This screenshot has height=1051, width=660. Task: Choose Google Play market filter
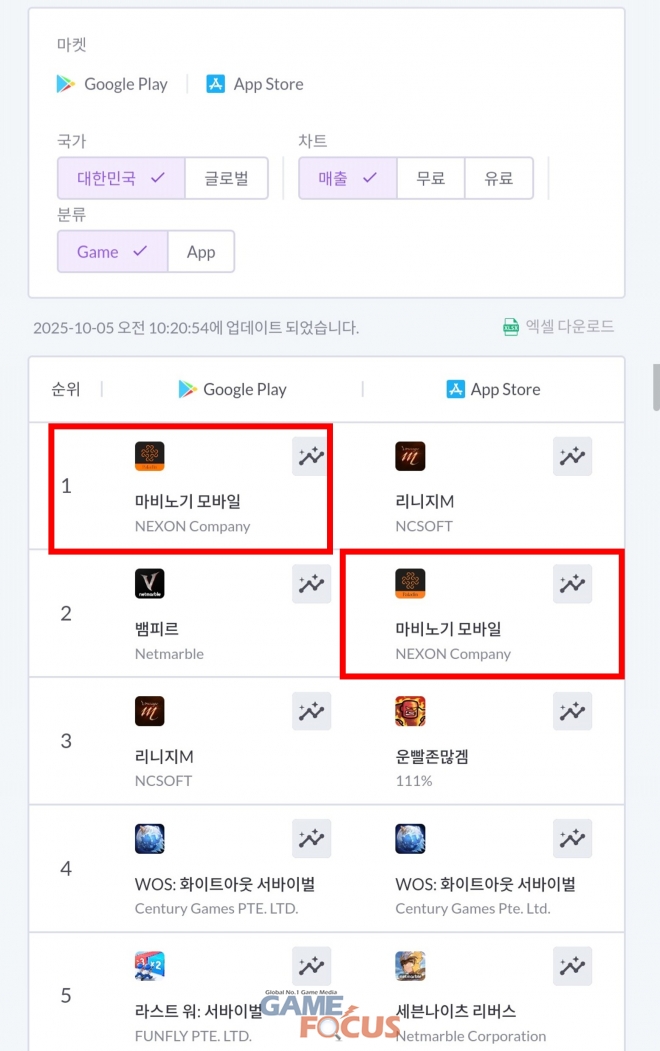[x=112, y=84]
